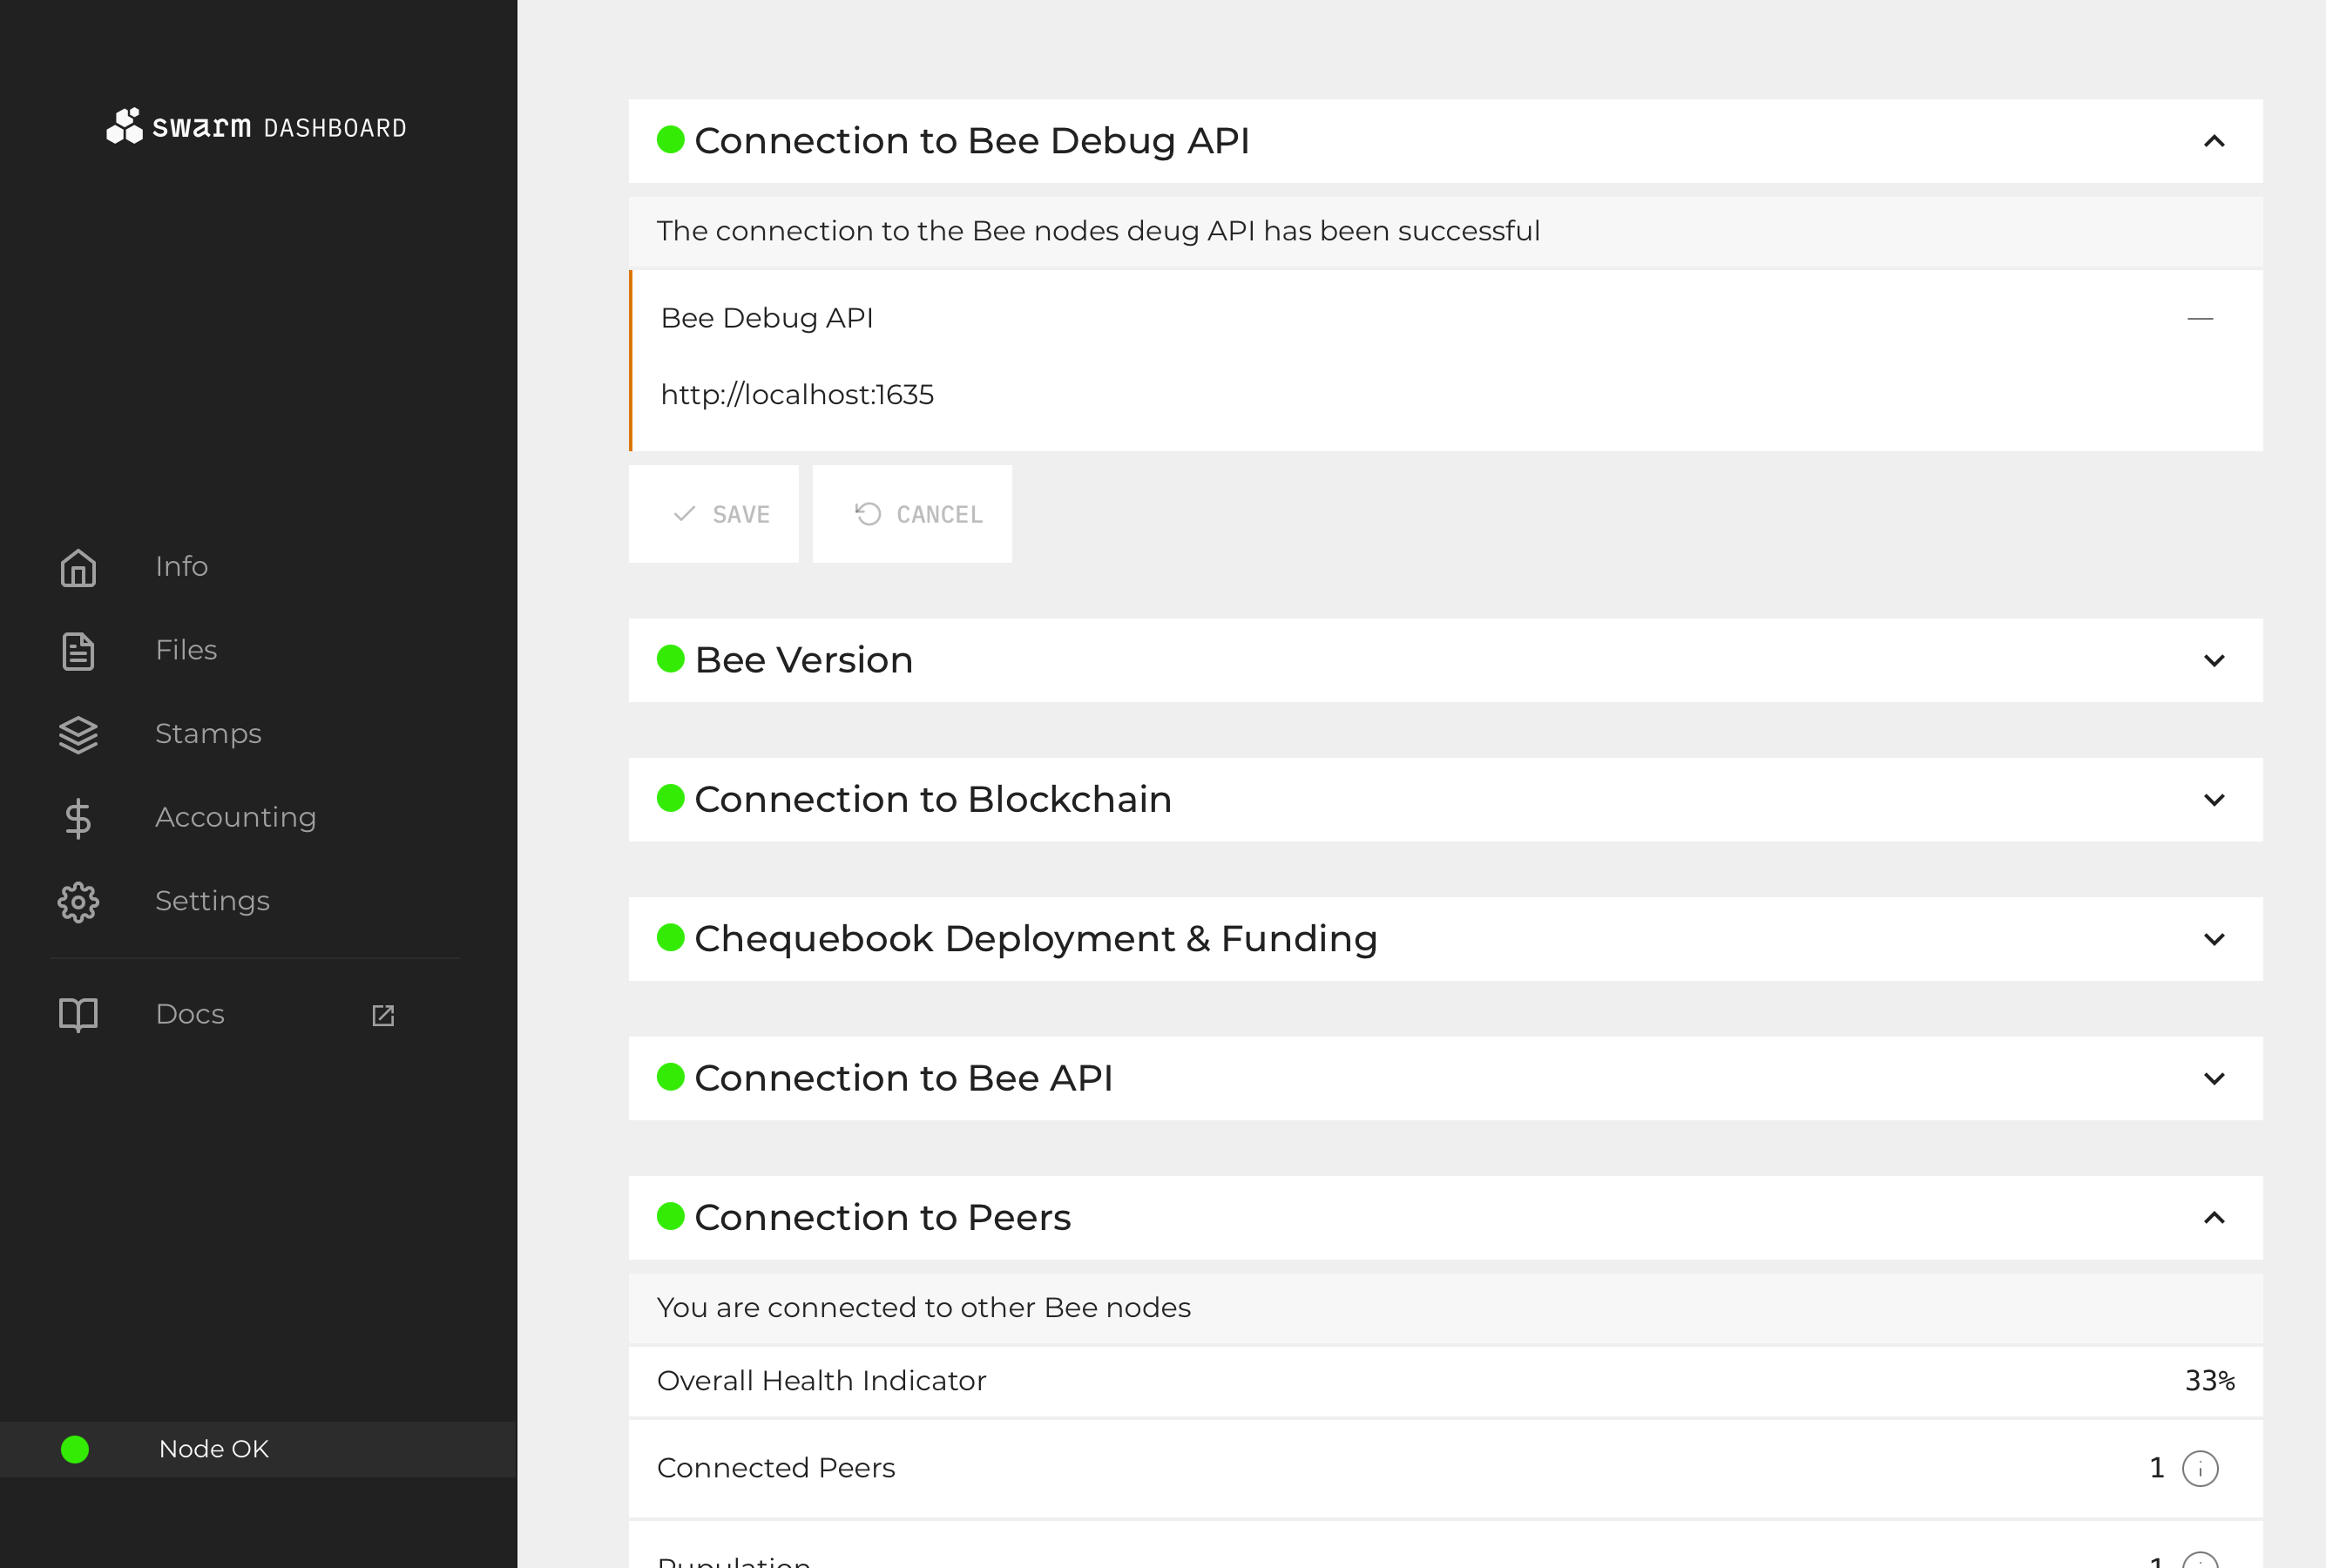The width and height of the screenshot is (2326, 1568).
Task: Click the info circle next to Connected Peers
Action: point(2199,1467)
